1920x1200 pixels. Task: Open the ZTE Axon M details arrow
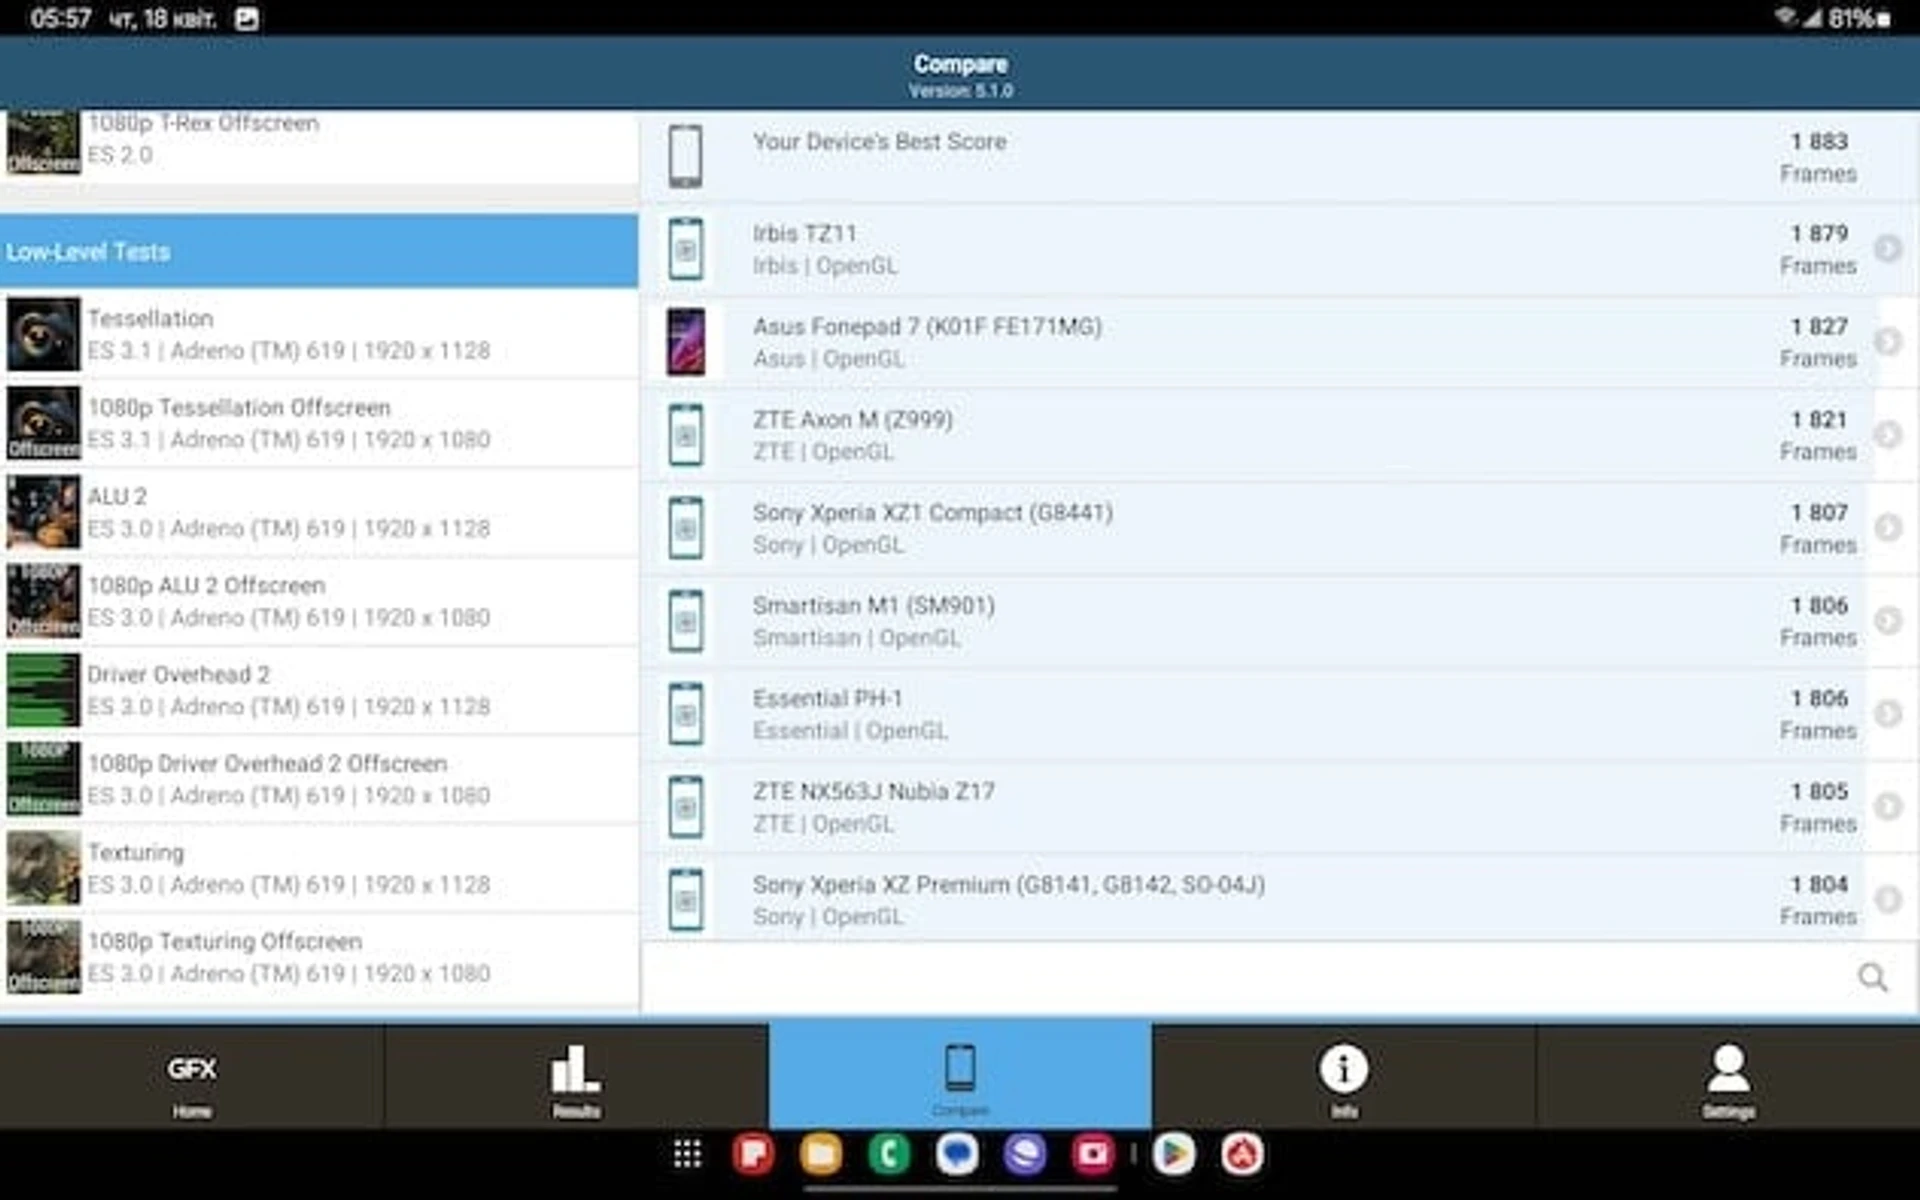1887,434
